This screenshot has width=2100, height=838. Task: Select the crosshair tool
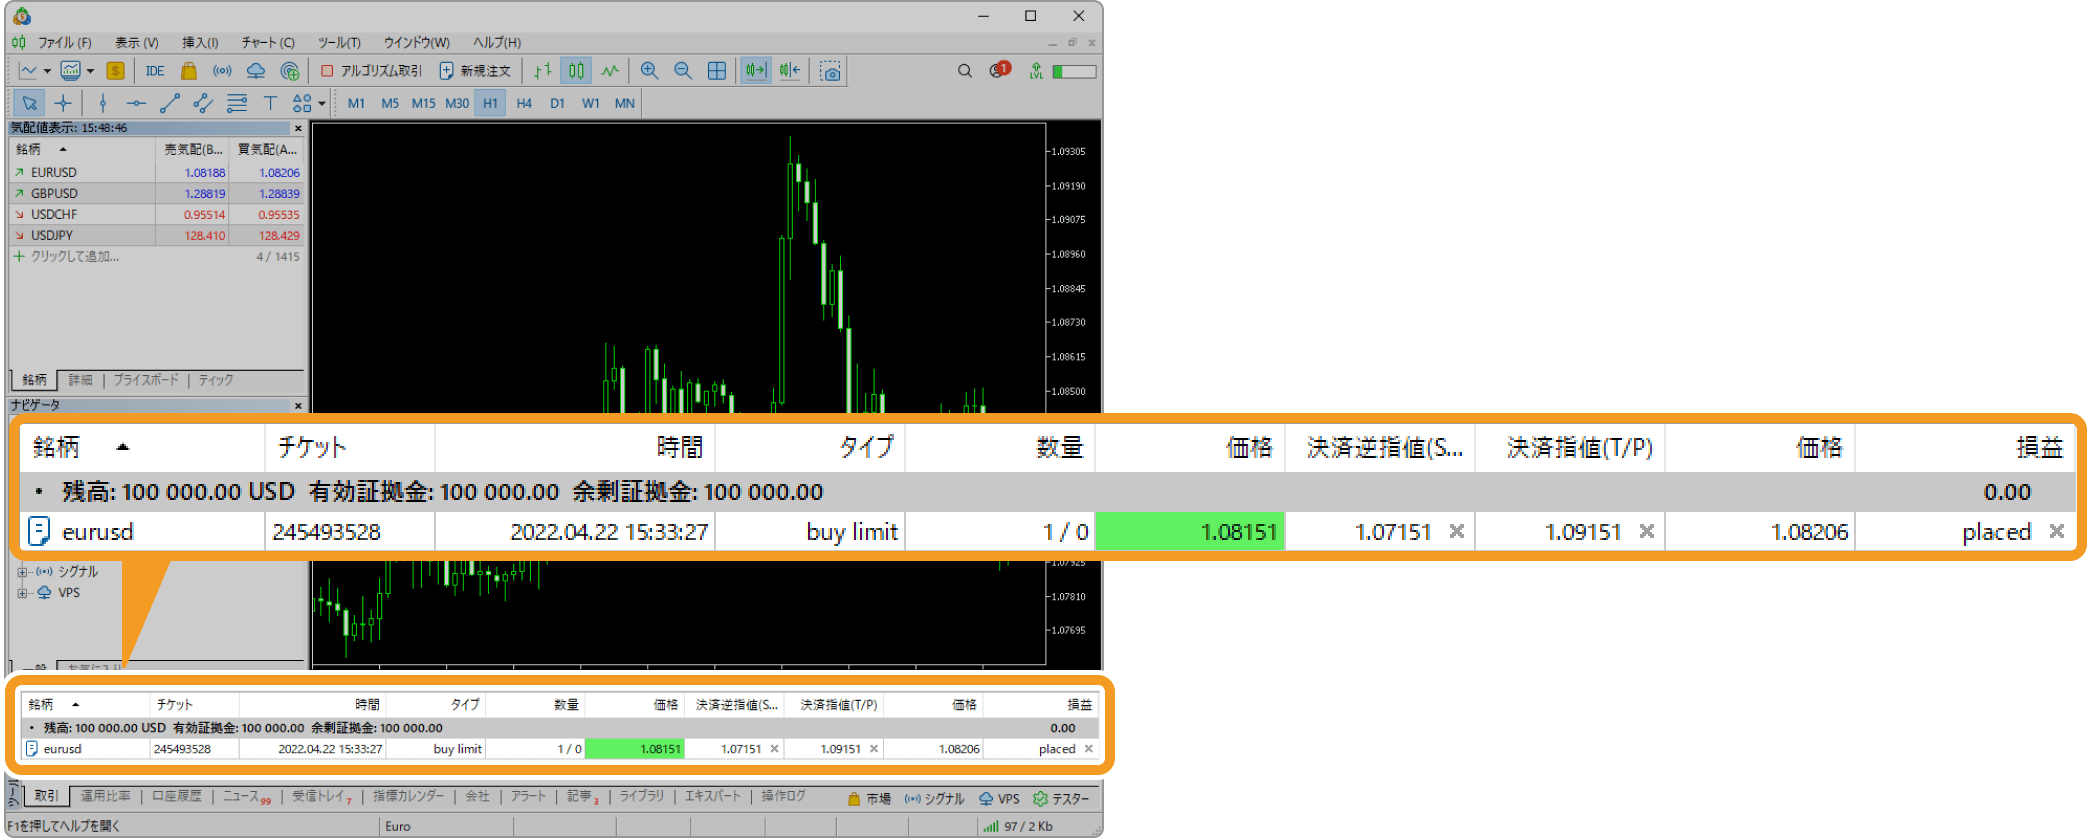tap(63, 103)
